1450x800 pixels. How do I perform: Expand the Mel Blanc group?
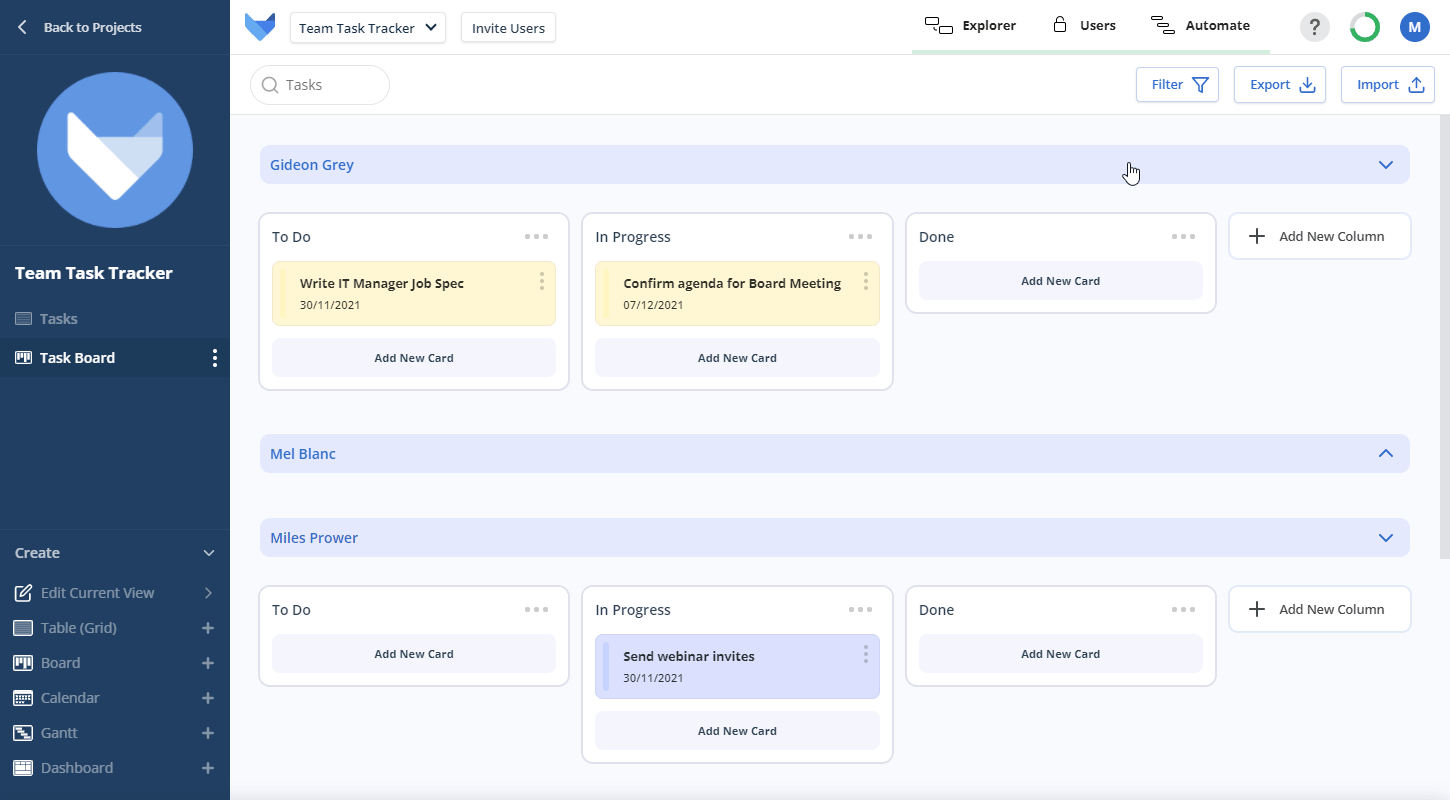(1385, 453)
